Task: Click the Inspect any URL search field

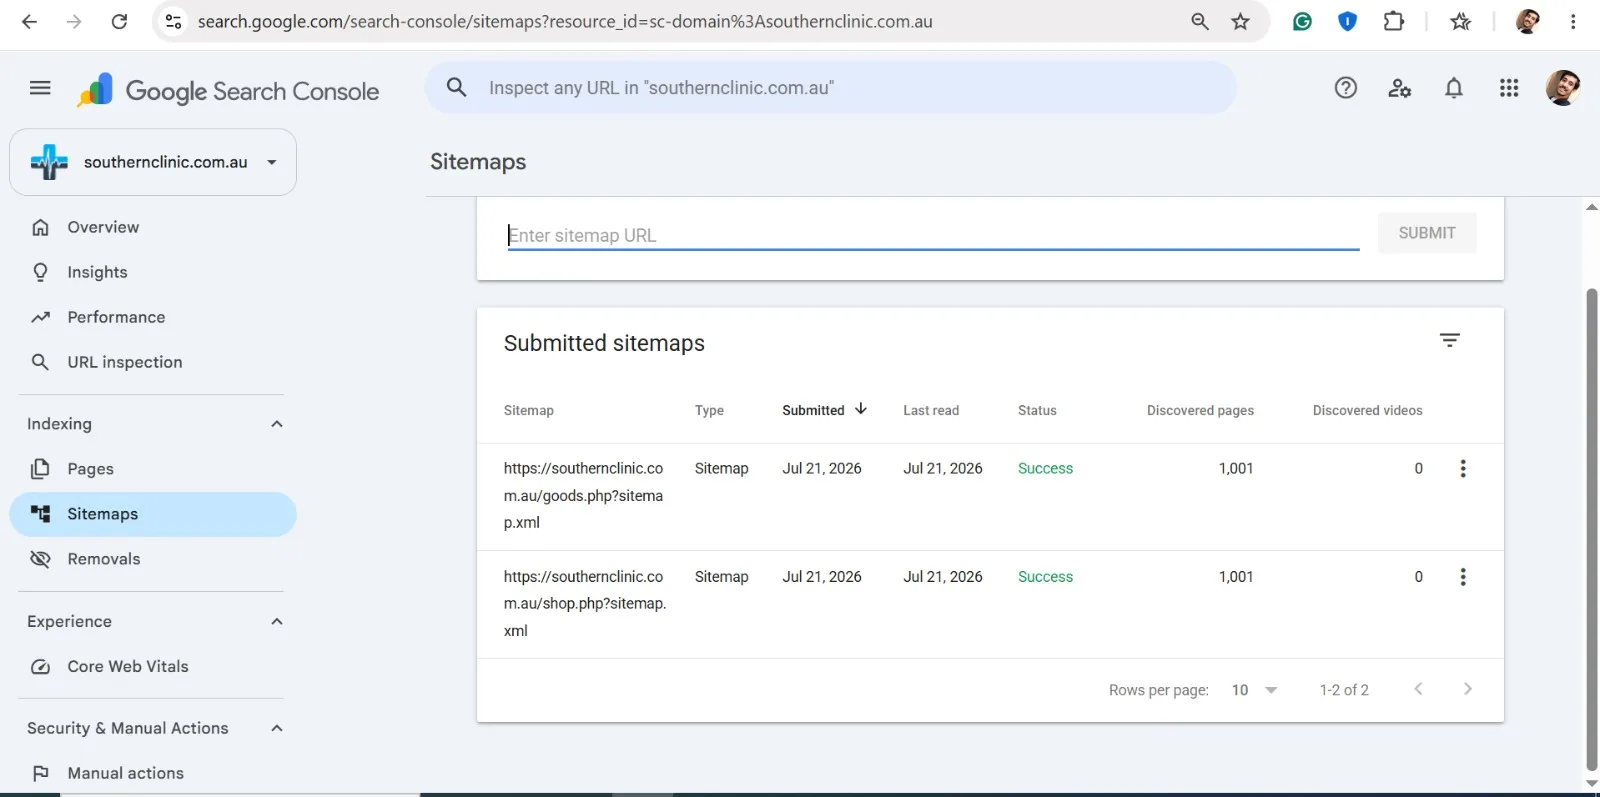Action: pyautogui.click(x=830, y=88)
